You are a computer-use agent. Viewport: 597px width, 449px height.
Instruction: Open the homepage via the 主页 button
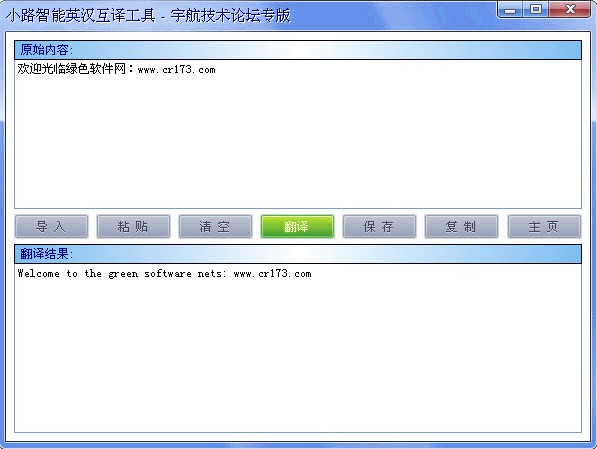[544, 227]
